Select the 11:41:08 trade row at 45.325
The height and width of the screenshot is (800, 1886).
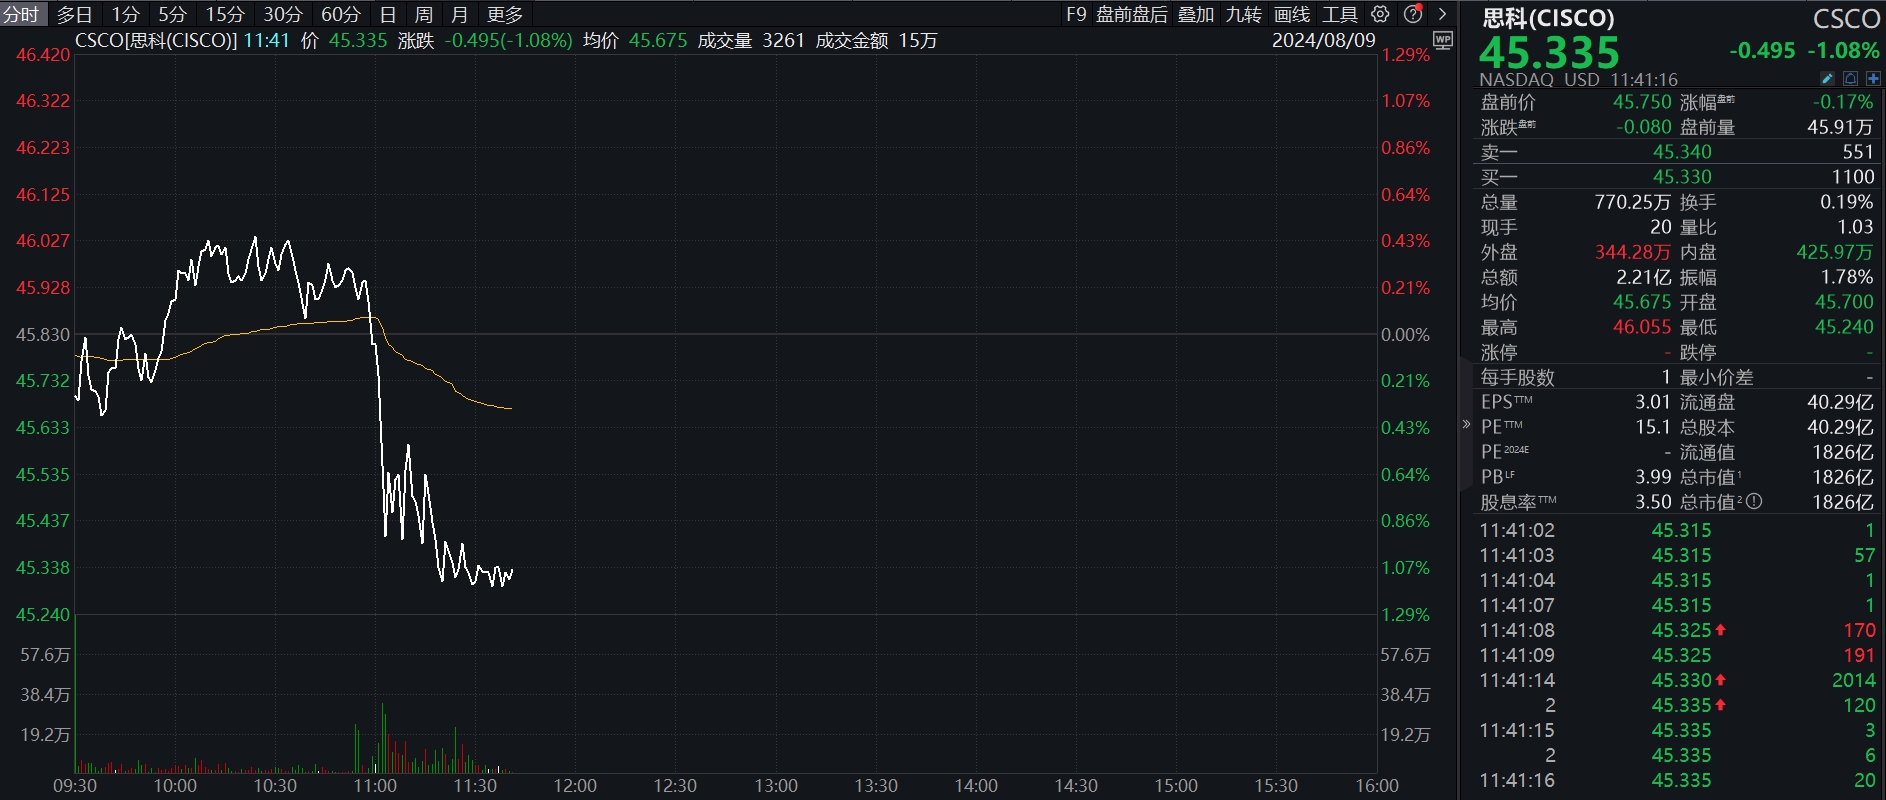tap(1677, 630)
